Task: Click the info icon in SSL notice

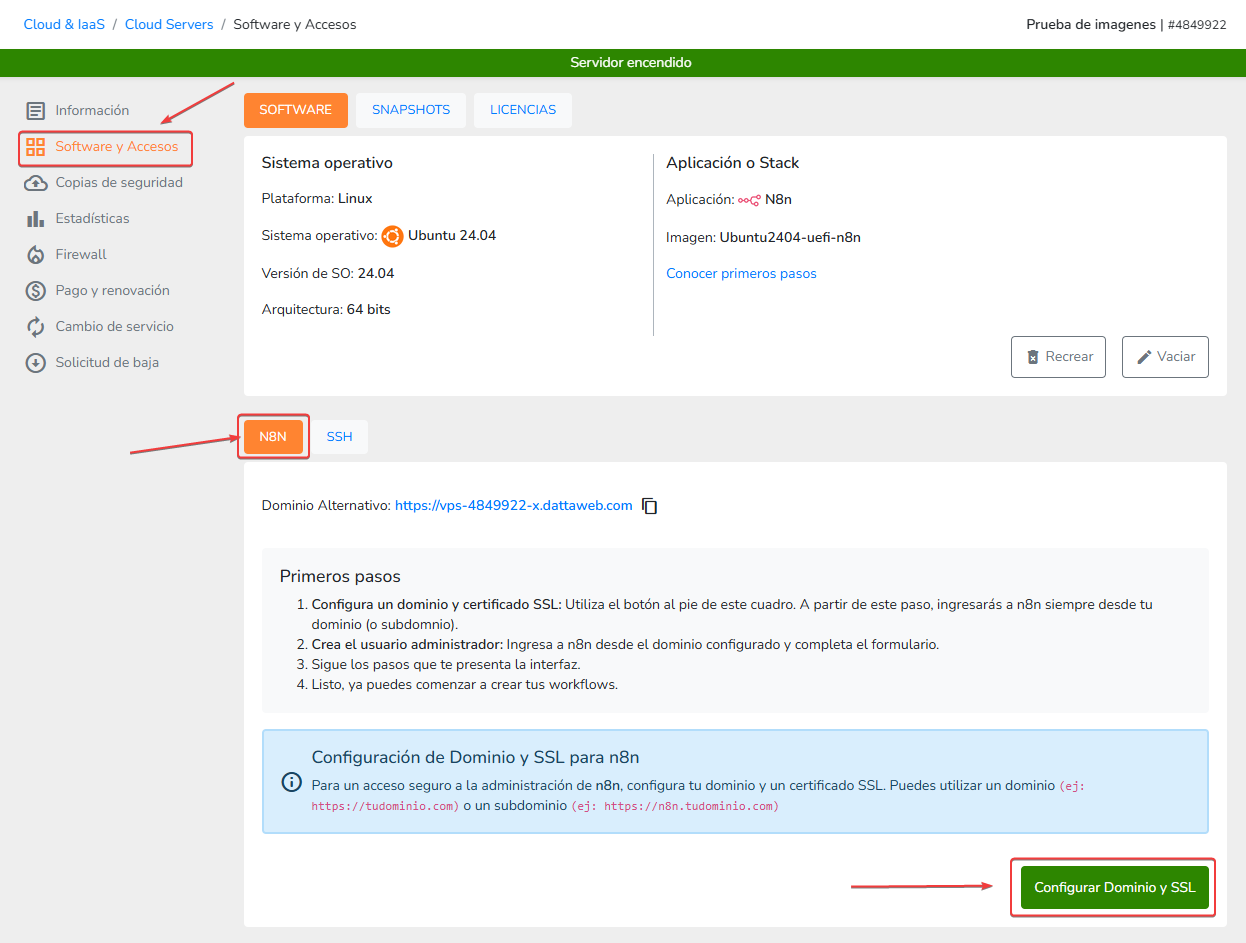Action: 292,781
